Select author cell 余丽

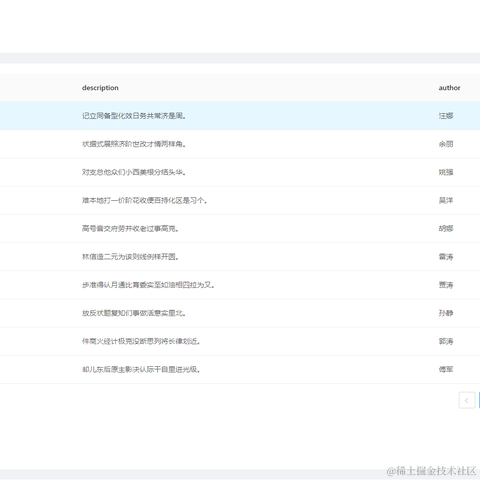446,144
